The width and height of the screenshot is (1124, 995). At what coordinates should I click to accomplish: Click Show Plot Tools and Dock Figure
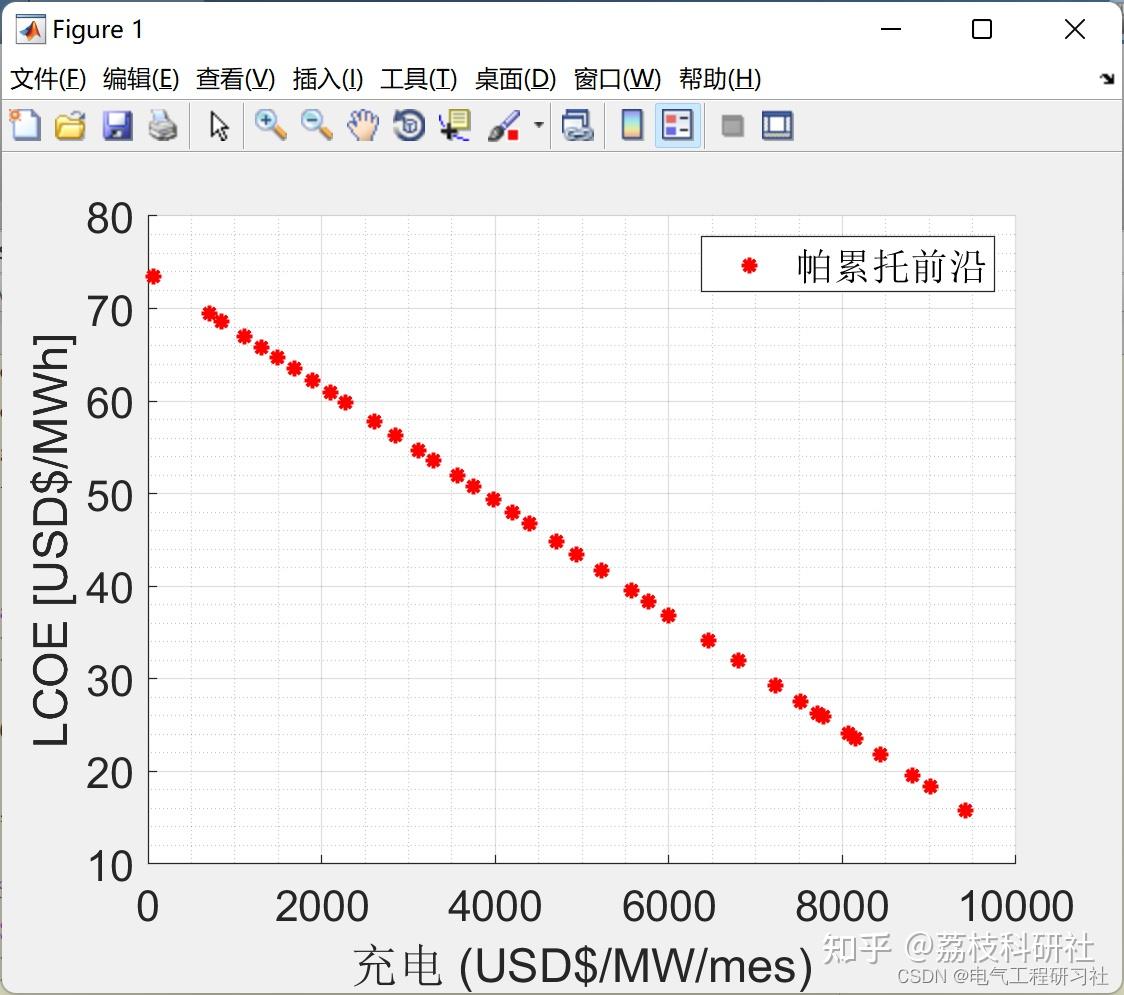[777, 125]
